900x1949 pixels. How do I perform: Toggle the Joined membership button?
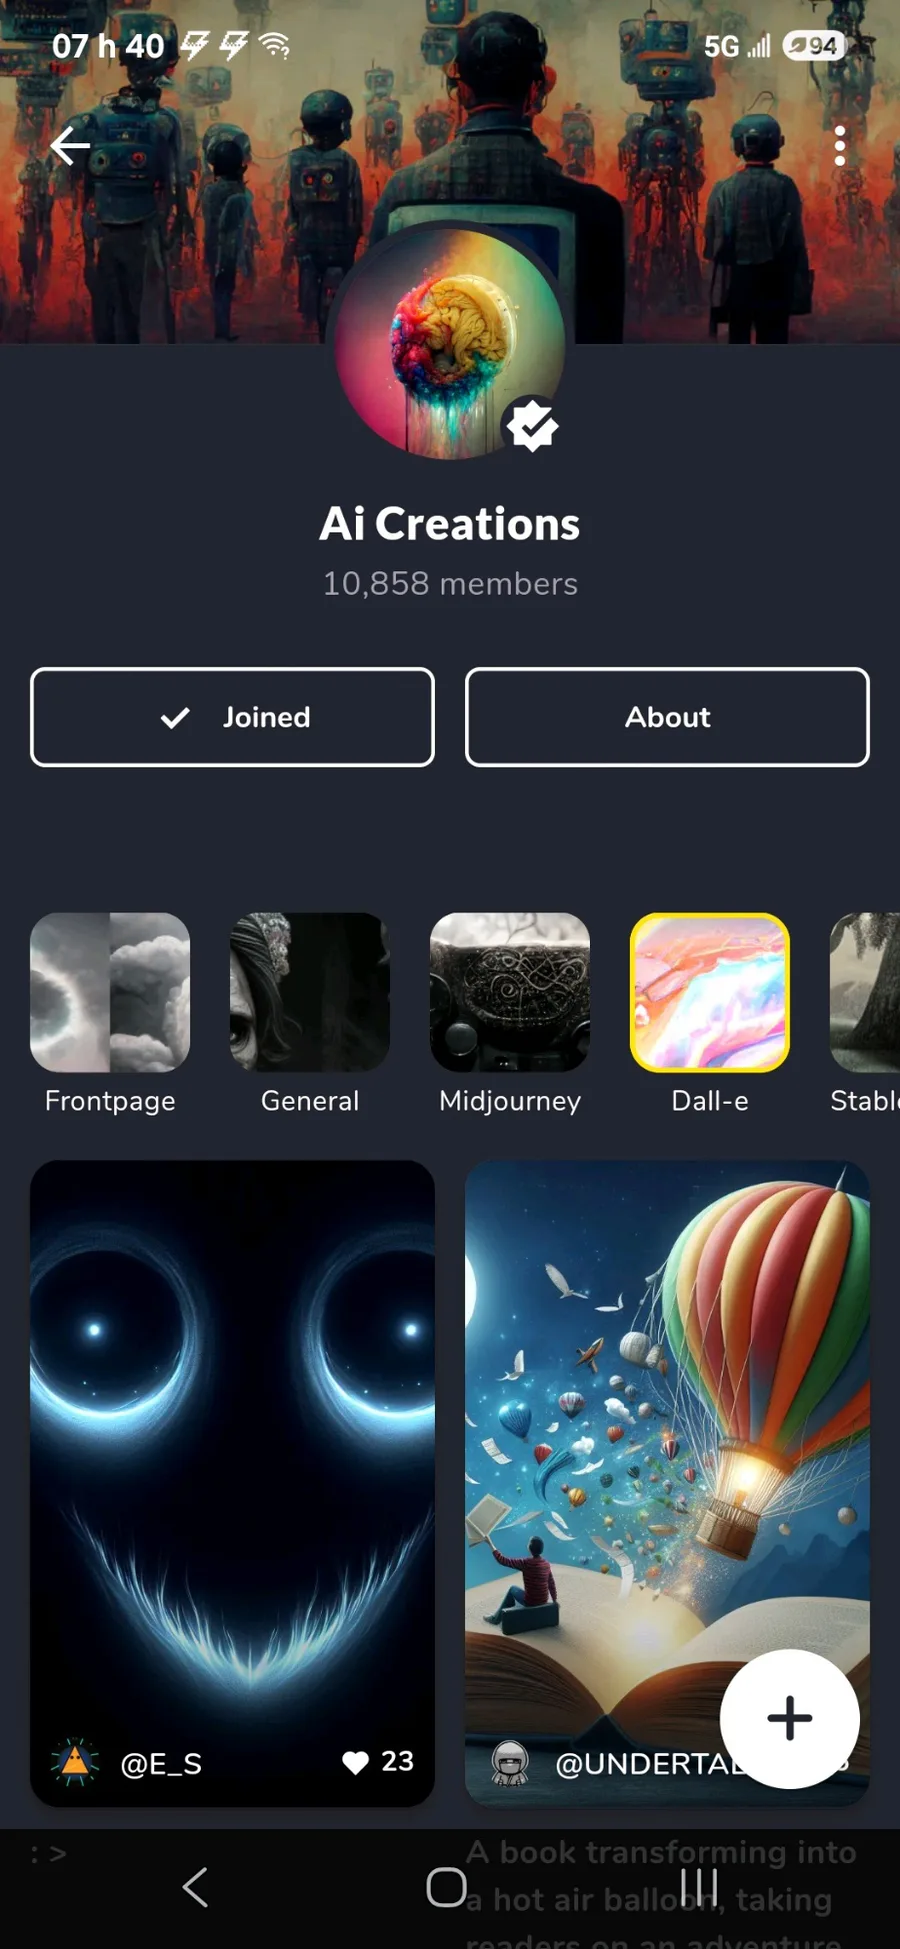[x=232, y=717]
